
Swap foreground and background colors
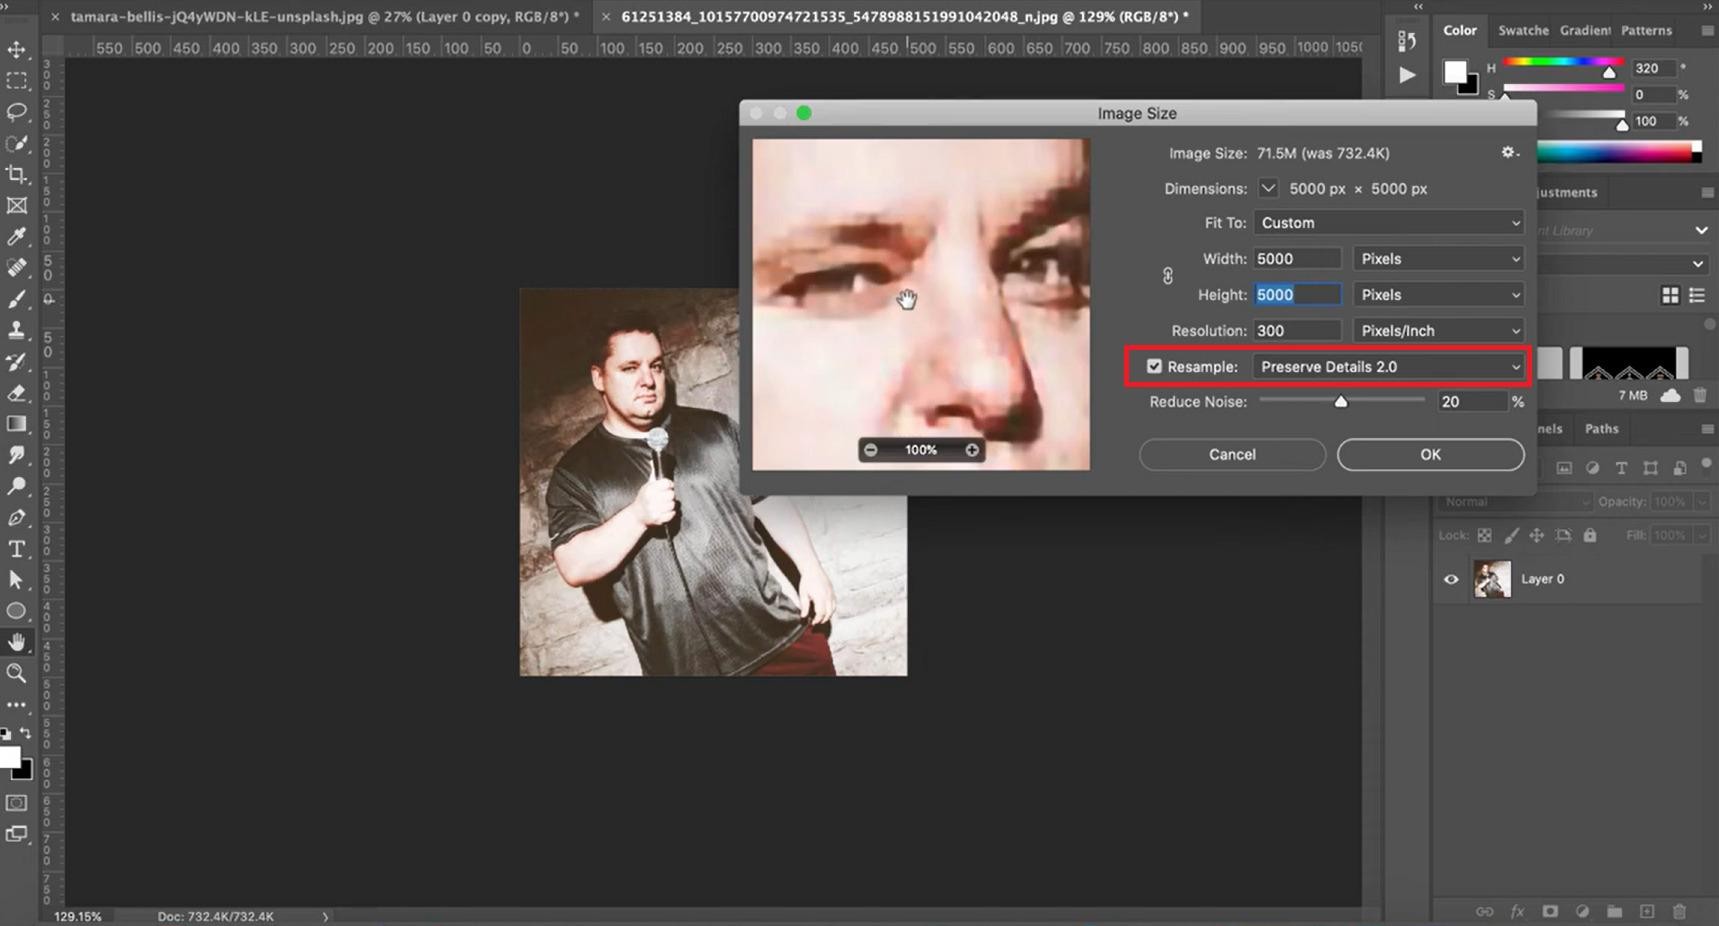[x=26, y=733]
